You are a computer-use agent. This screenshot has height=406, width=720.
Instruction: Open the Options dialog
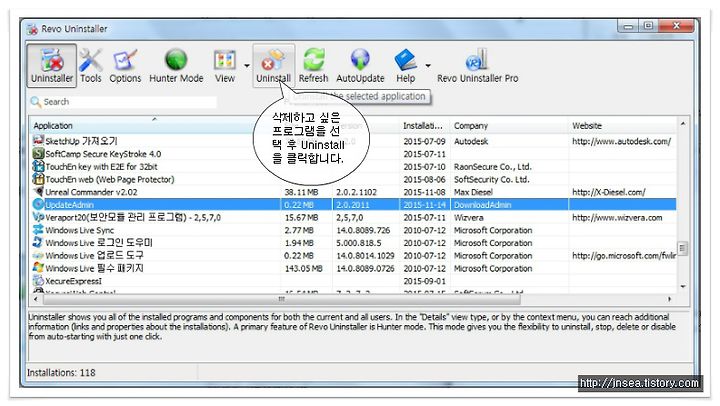[x=125, y=65]
